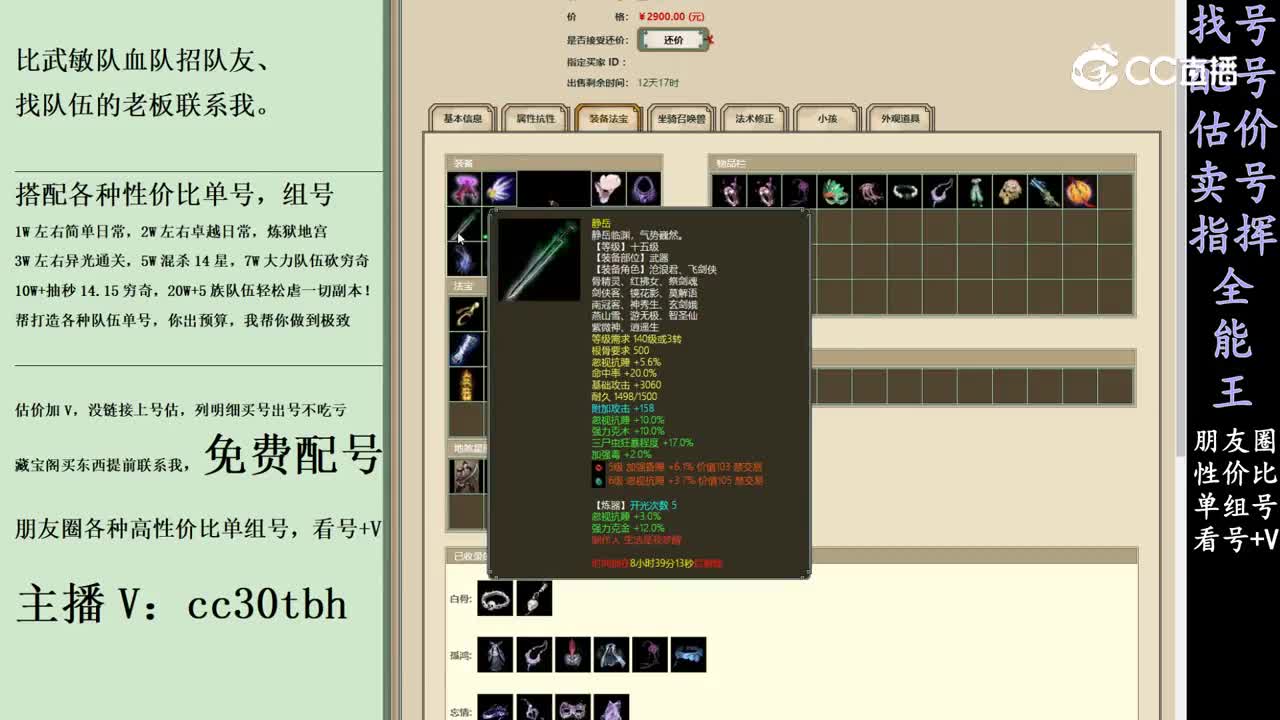Click the 静岳 item name in tooltip
The width and height of the screenshot is (1280, 720).
pyautogui.click(x=601, y=224)
